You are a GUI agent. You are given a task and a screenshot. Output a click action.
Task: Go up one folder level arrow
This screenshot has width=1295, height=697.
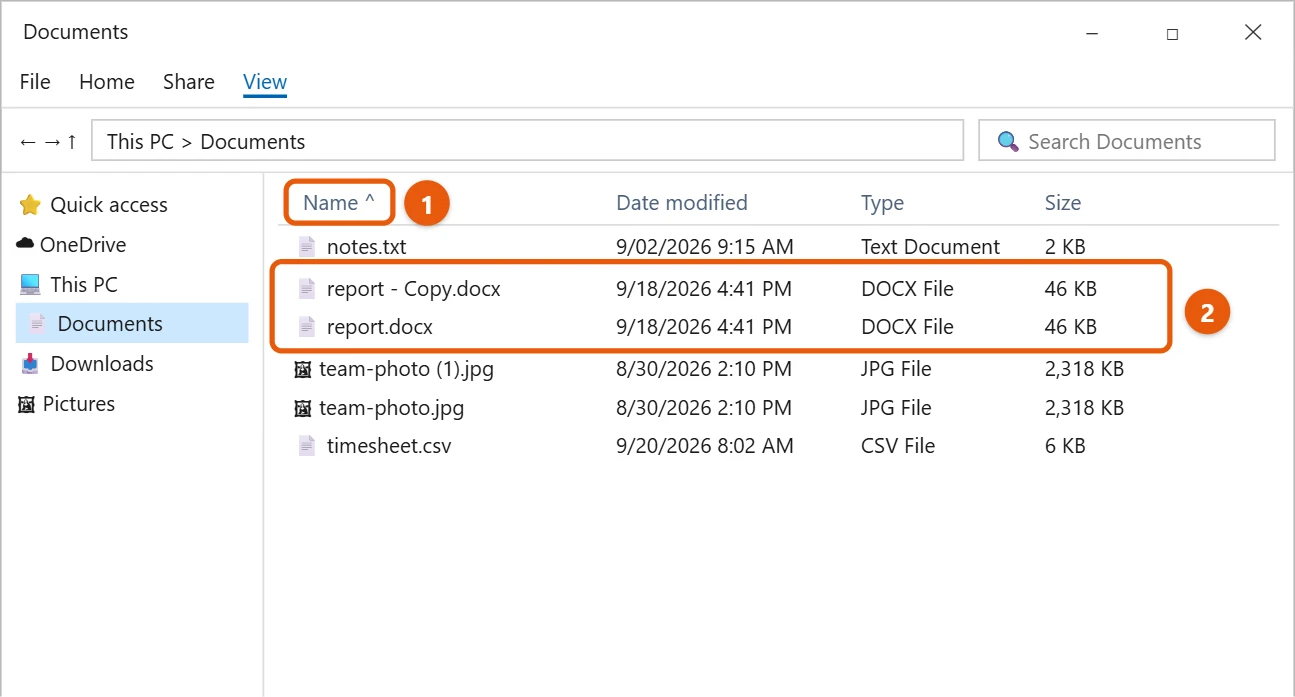click(x=71, y=142)
